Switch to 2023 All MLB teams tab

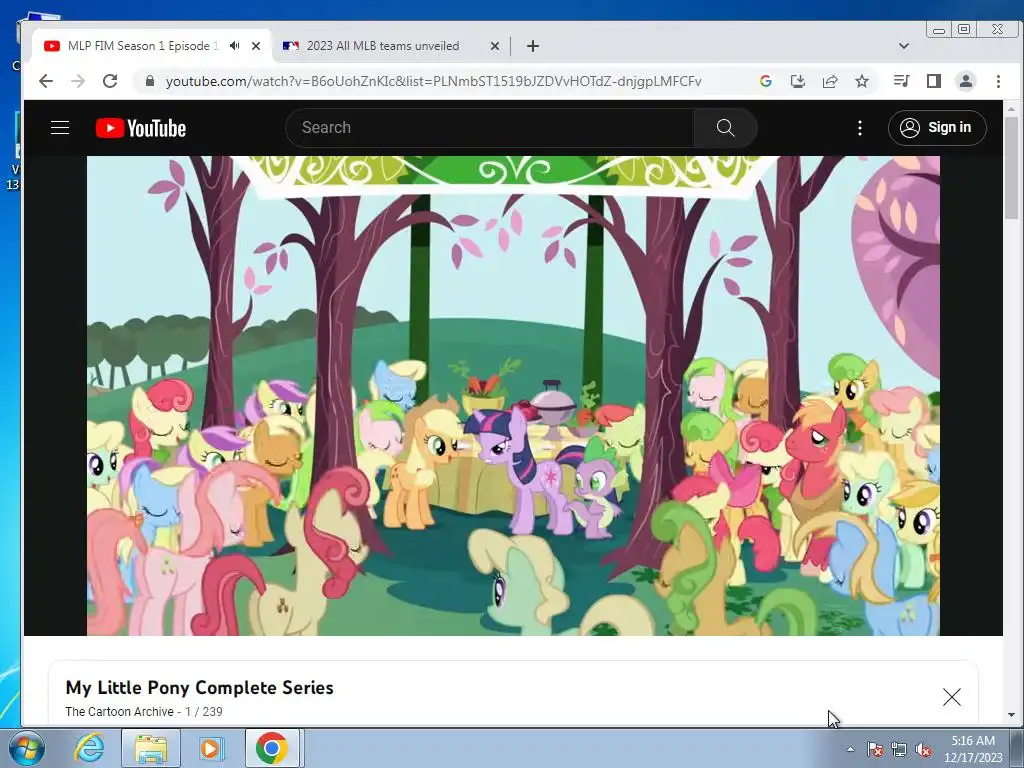[383, 46]
